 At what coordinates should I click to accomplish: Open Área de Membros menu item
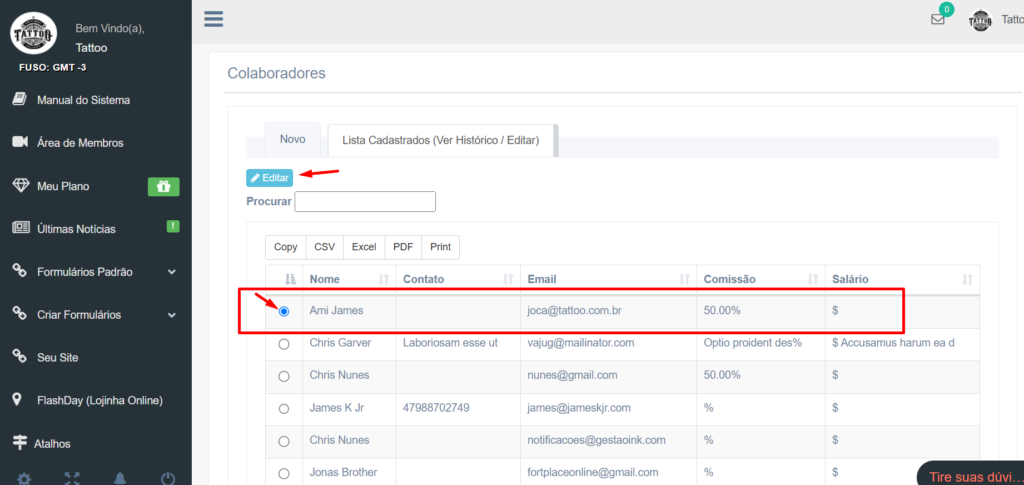click(x=80, y=143)
